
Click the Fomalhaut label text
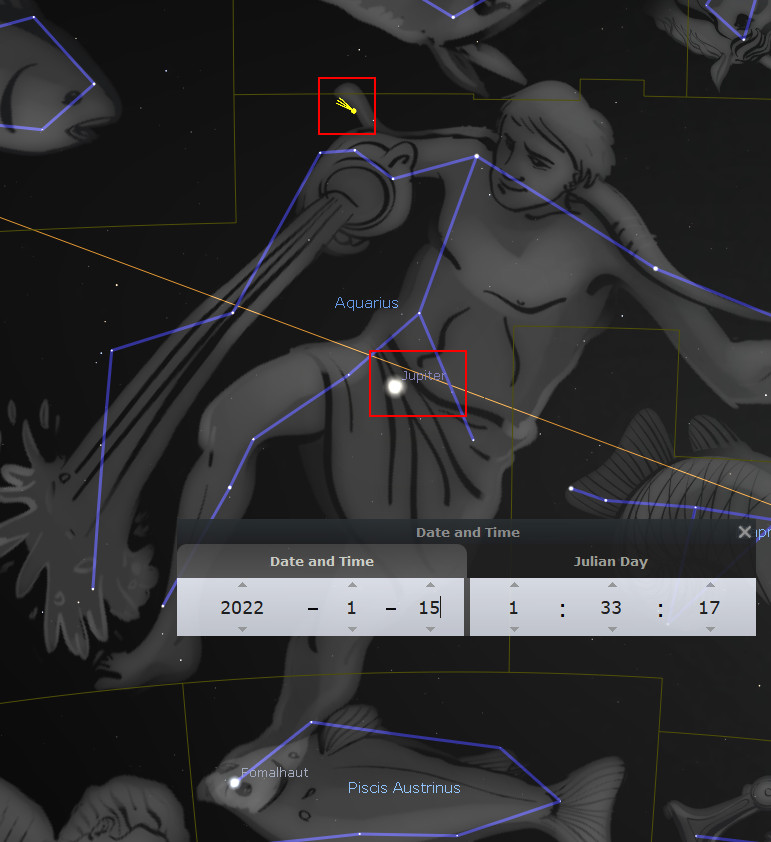point(274,773)
